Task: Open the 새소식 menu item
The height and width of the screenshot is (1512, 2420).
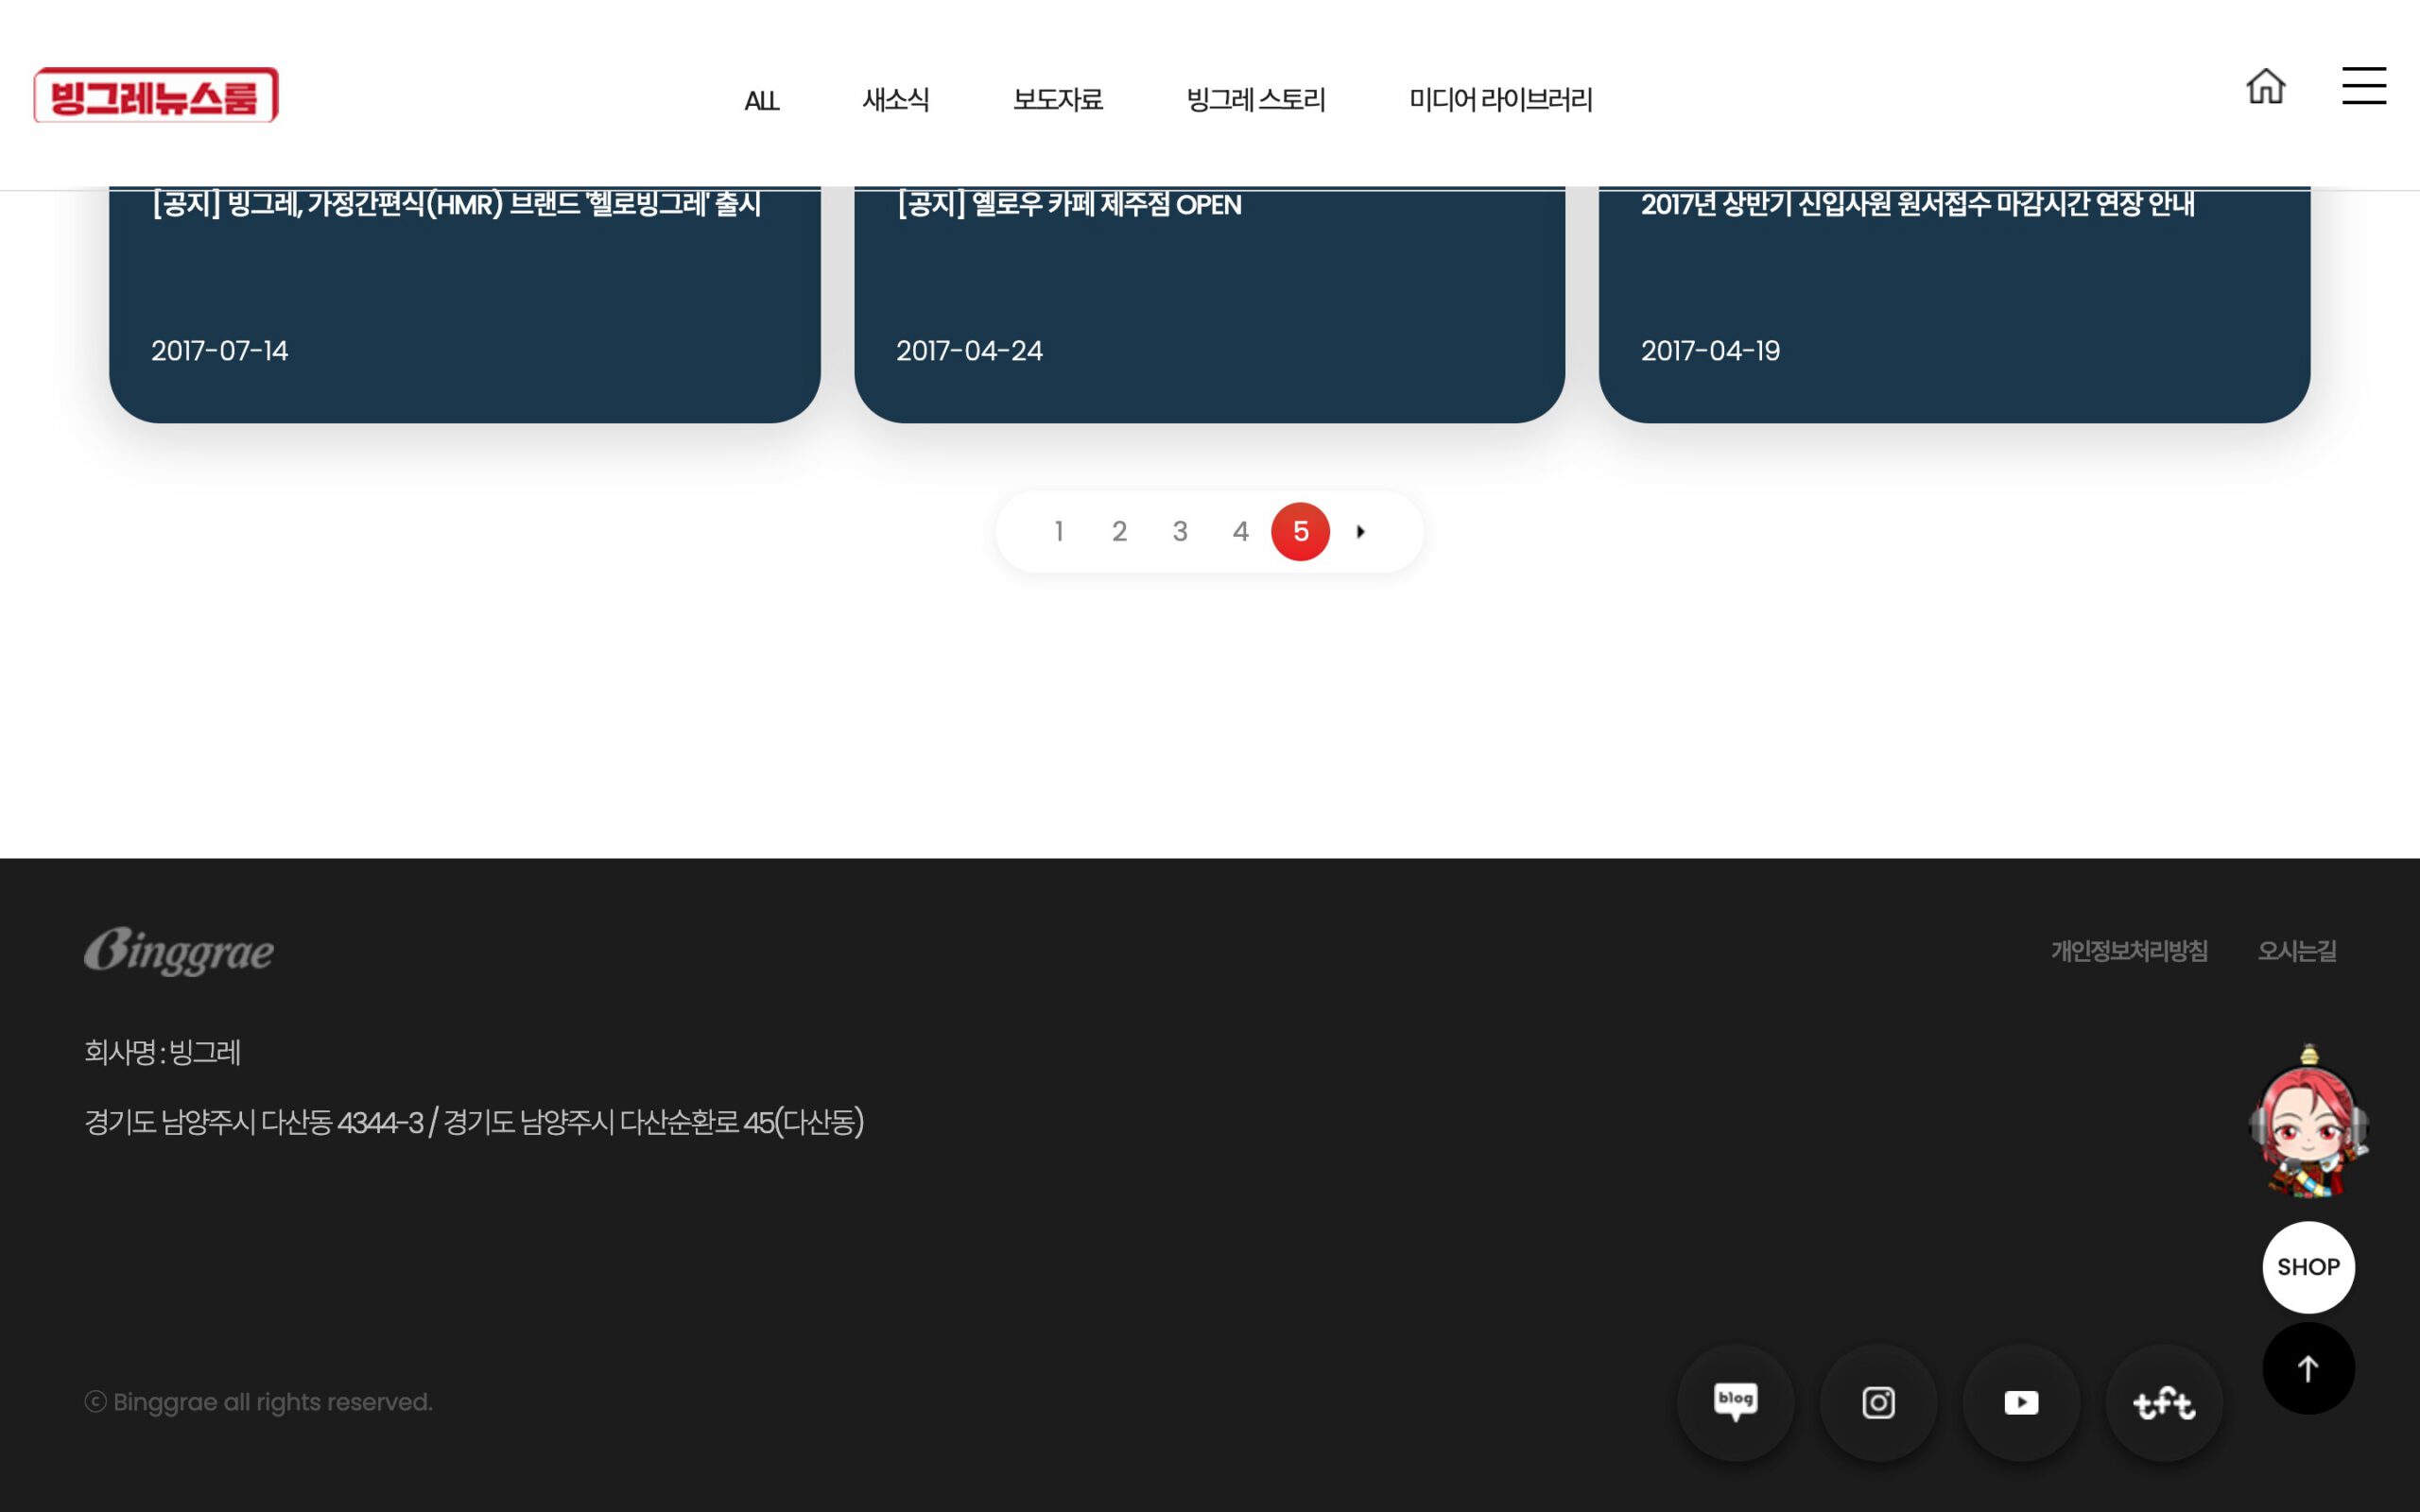Action: [895, 100]
